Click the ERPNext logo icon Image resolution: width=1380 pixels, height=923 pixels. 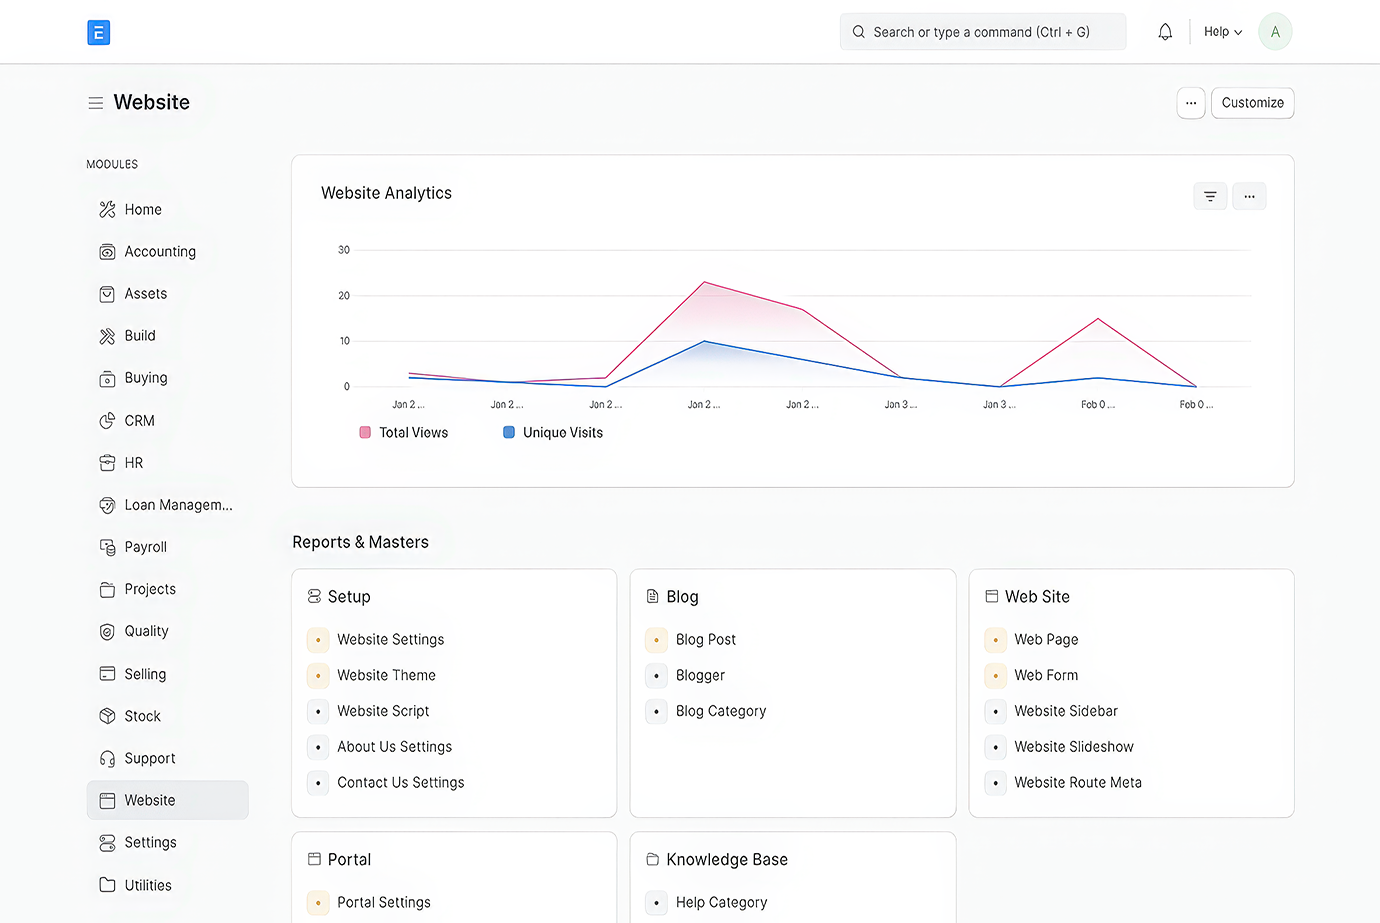98,33
